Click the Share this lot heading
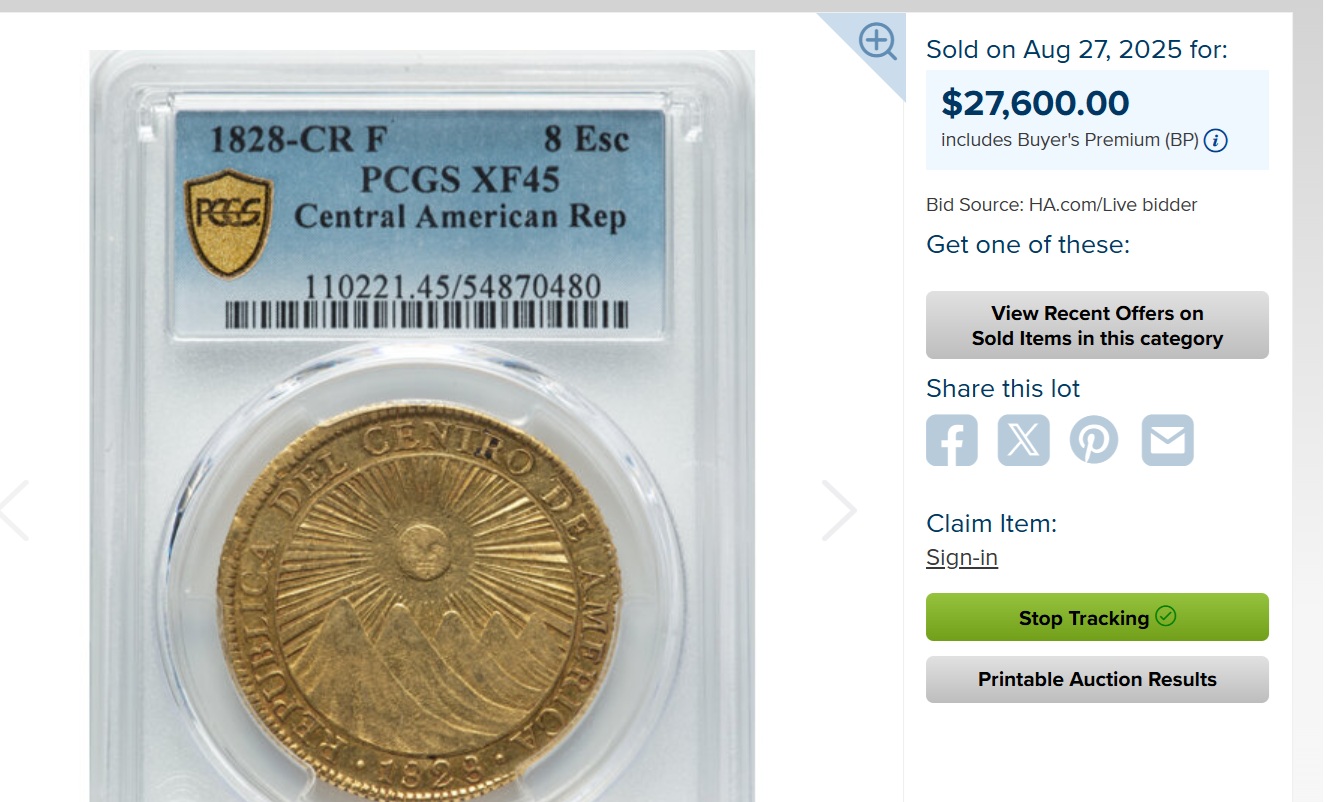Screen dimensions: 1326x802 [x=1003, y=388]
